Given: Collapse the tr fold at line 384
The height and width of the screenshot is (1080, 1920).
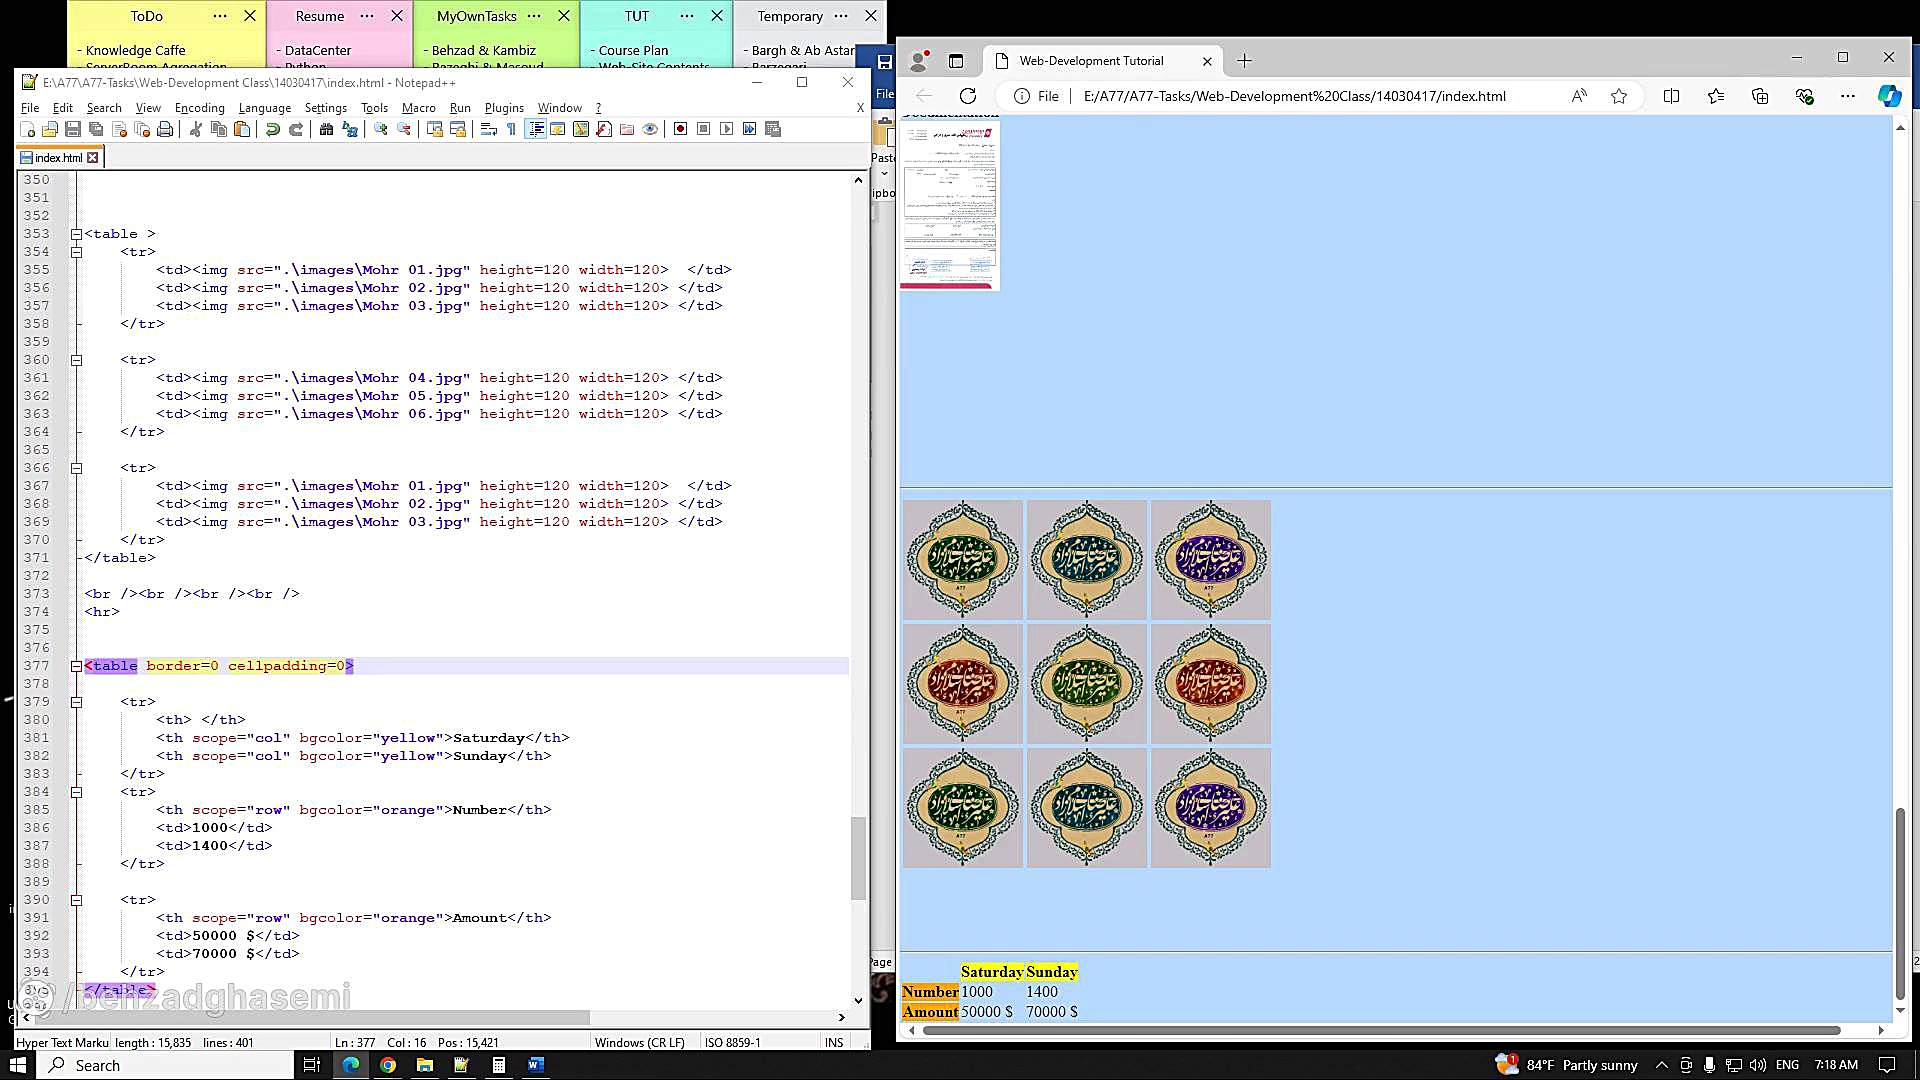Looking at the screenshot, I should pos(76,792).
